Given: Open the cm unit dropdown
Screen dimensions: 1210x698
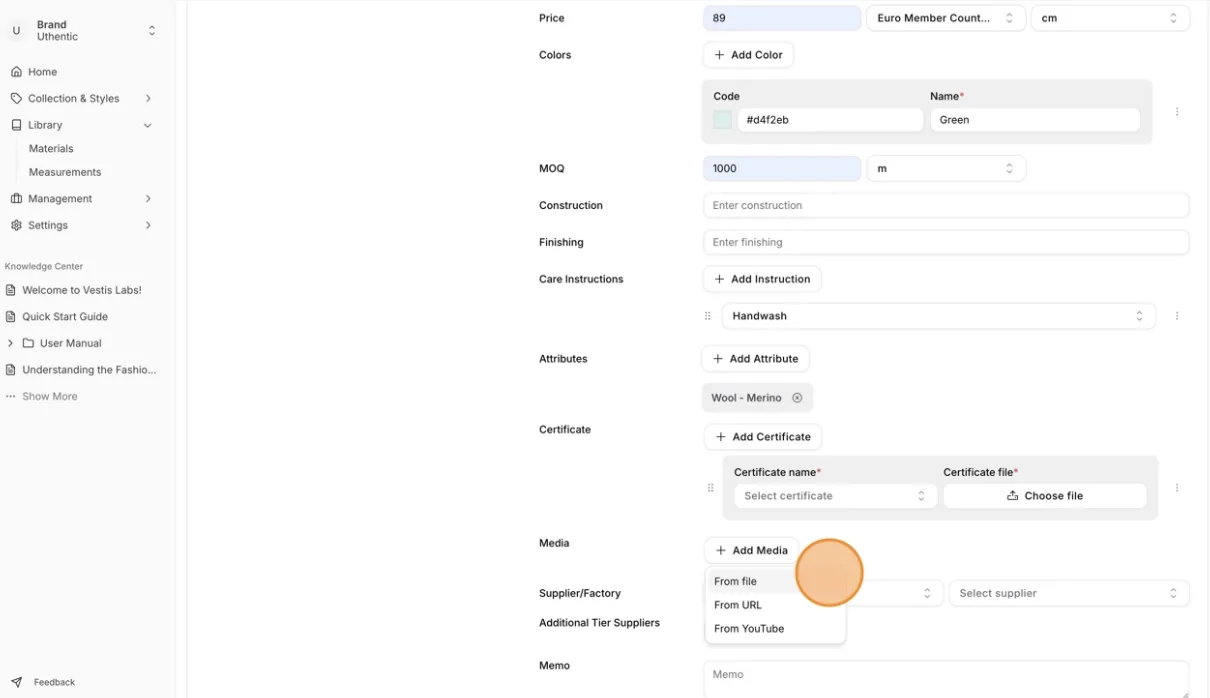Looking at the screenshot, I should tap(1110, 18).
